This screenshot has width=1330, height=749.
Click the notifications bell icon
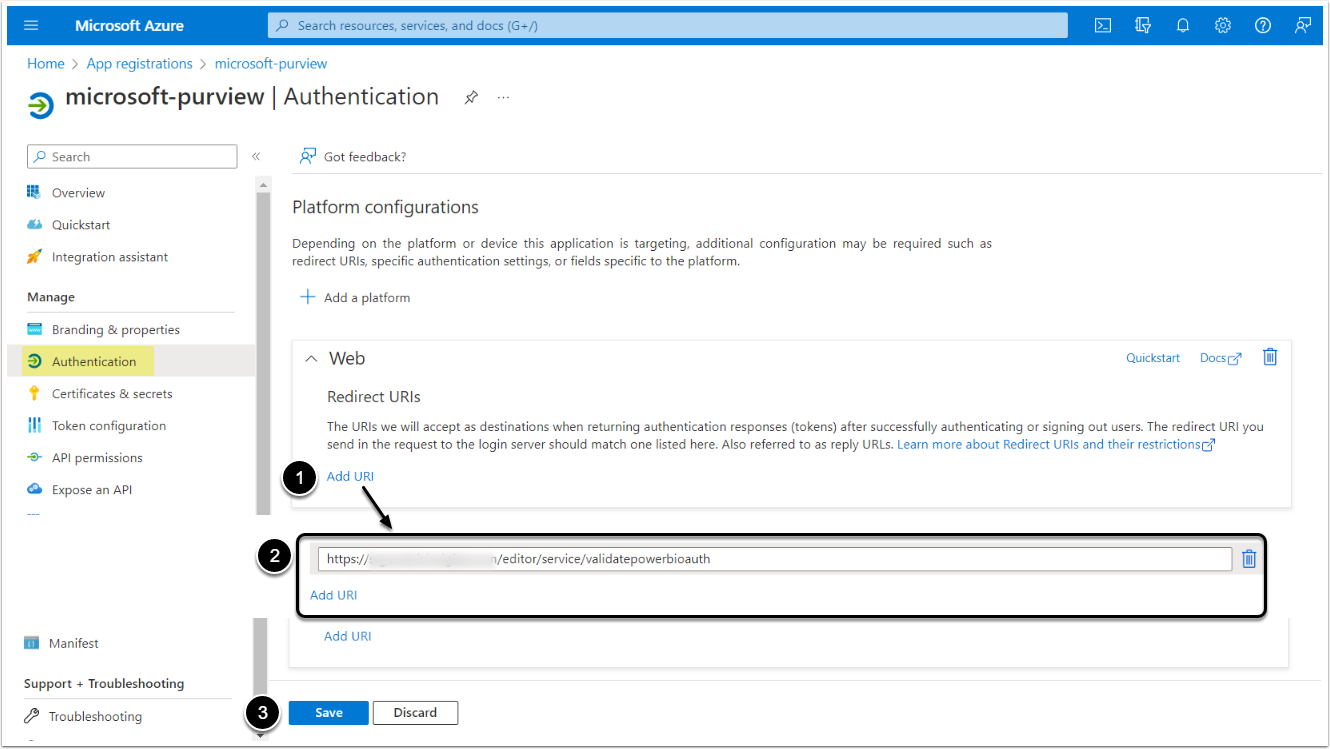tap(1183, 26)
